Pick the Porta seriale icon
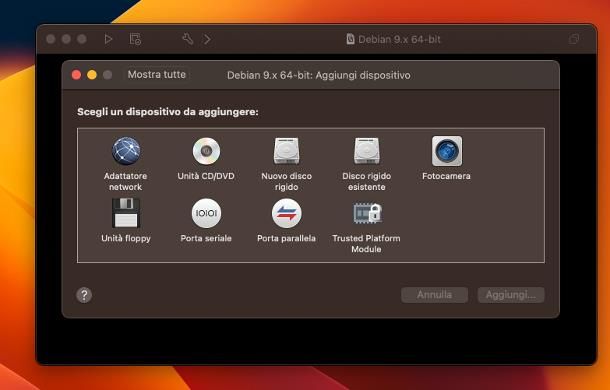610x390 pixels. (206, 213)
